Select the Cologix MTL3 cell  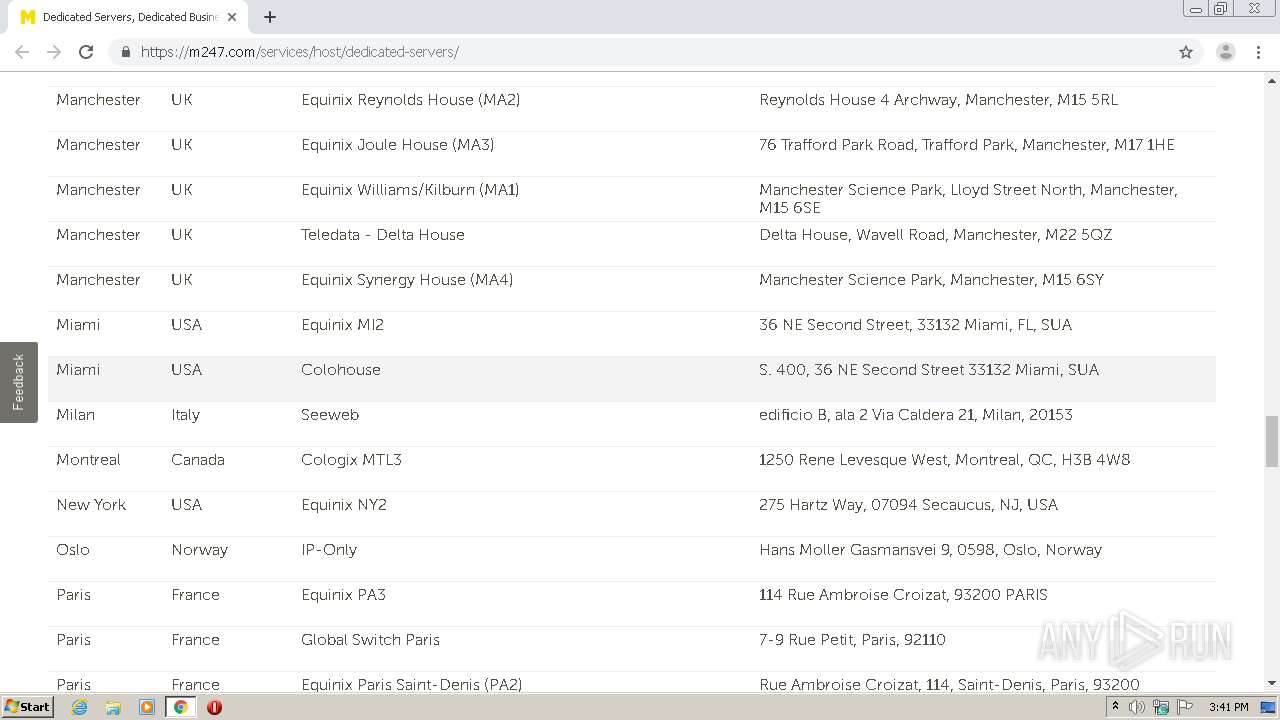[x=351, y=460]
